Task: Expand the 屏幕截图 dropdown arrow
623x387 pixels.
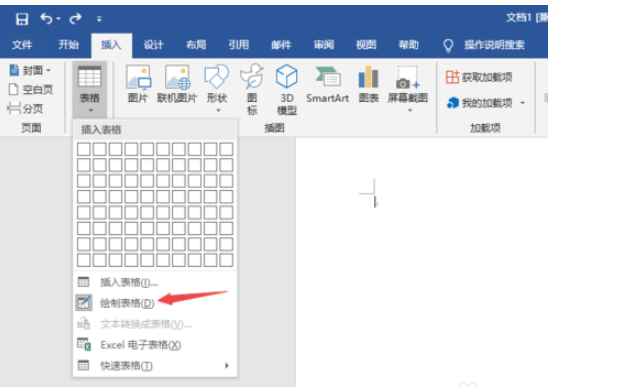Action: [410, 110]
